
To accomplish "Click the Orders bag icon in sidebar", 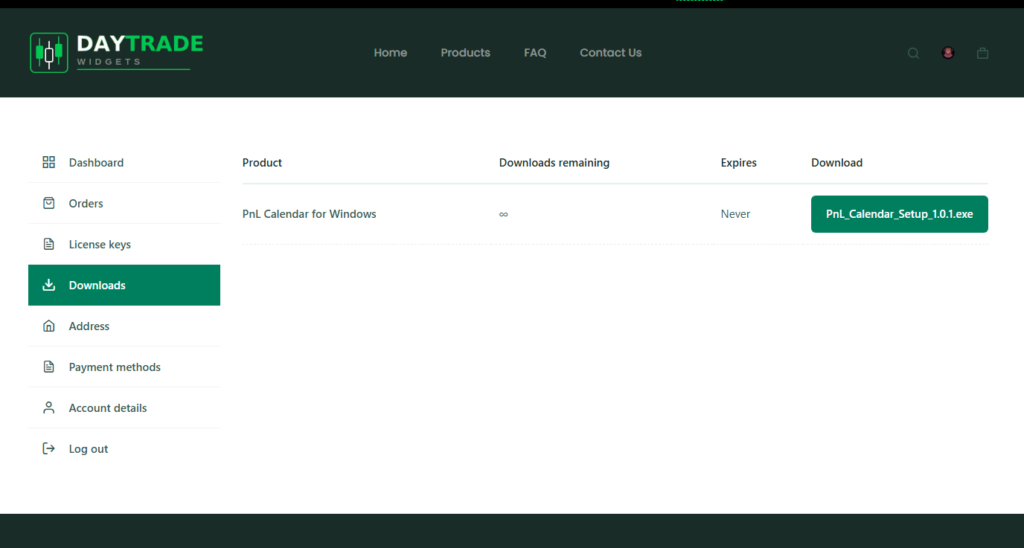I will tap(49, 203).
